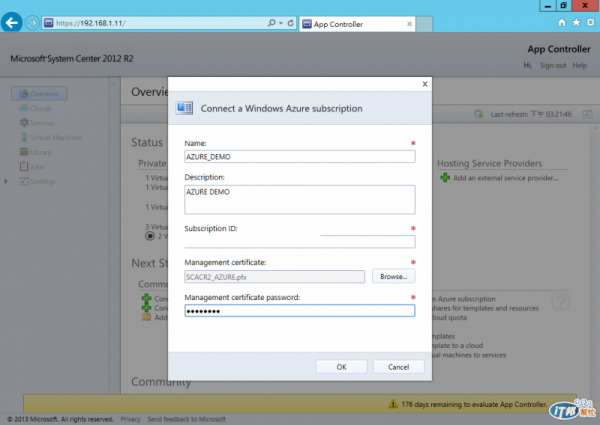
Task: Close the App Controller browser tab
Action: pyautogui.click(x=409, y=24)
